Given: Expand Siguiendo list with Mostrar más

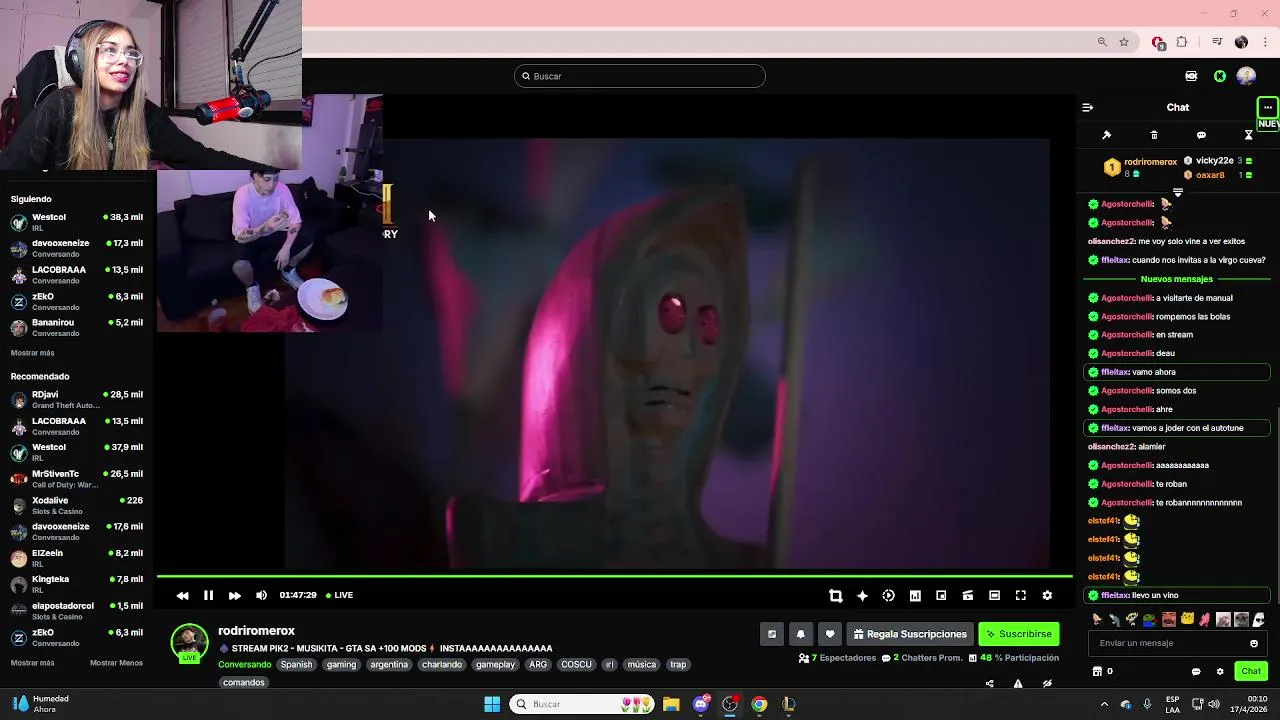Looking at the screenshot, I should pyautogui.click(x=32, y=353).
